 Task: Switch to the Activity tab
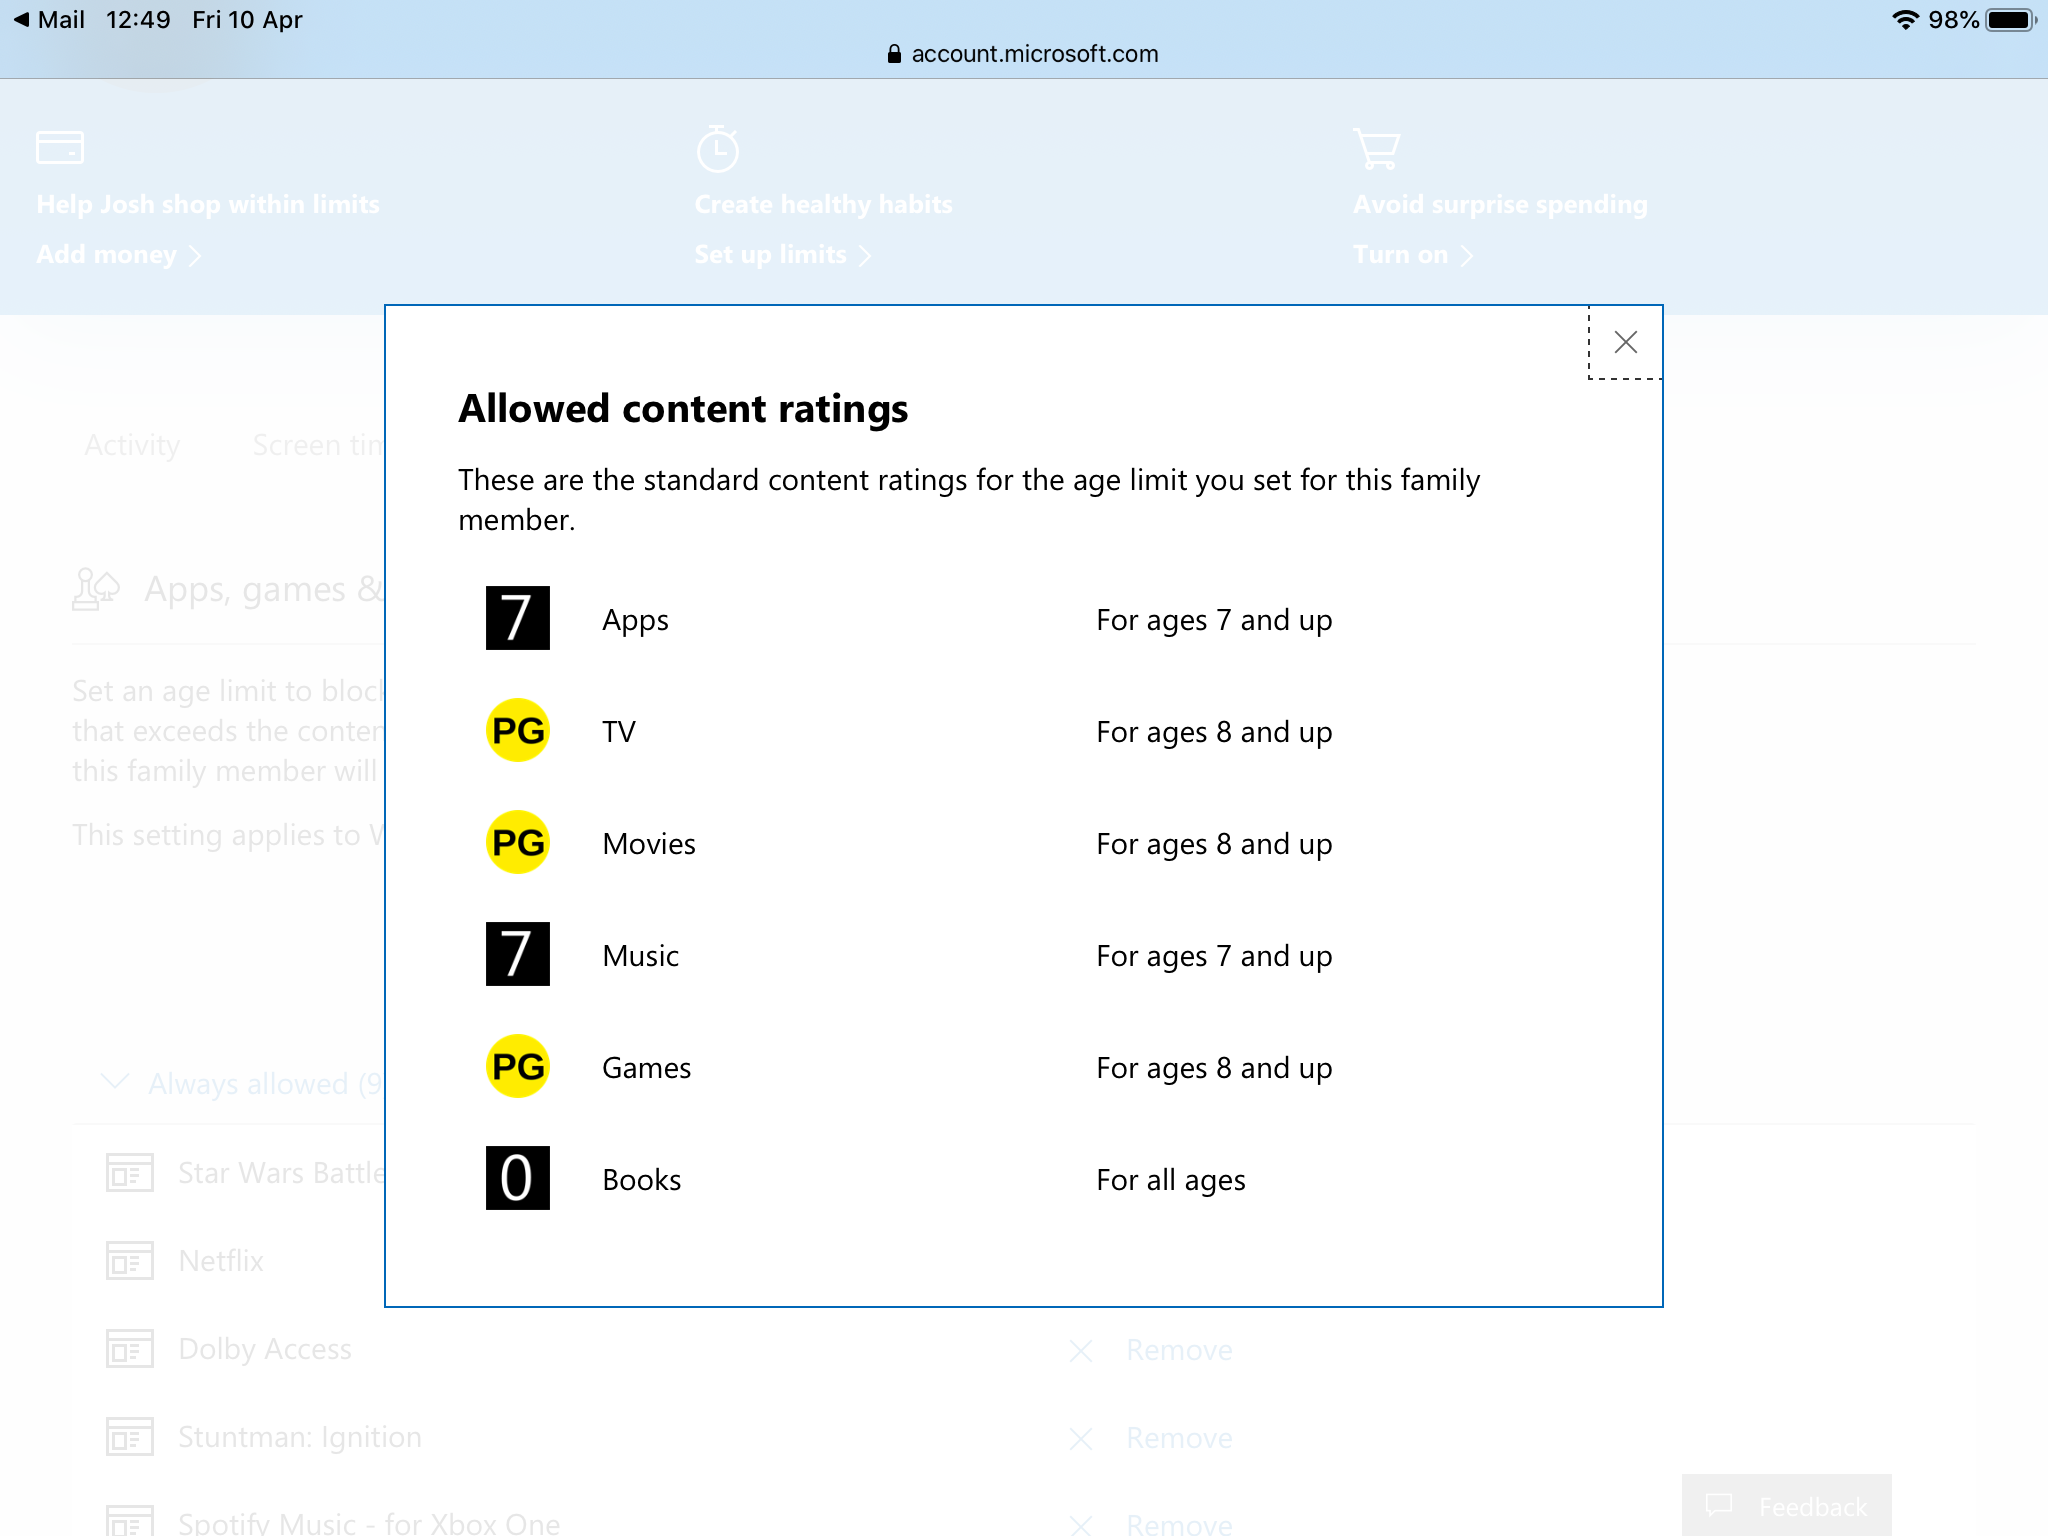pos(132,445)
